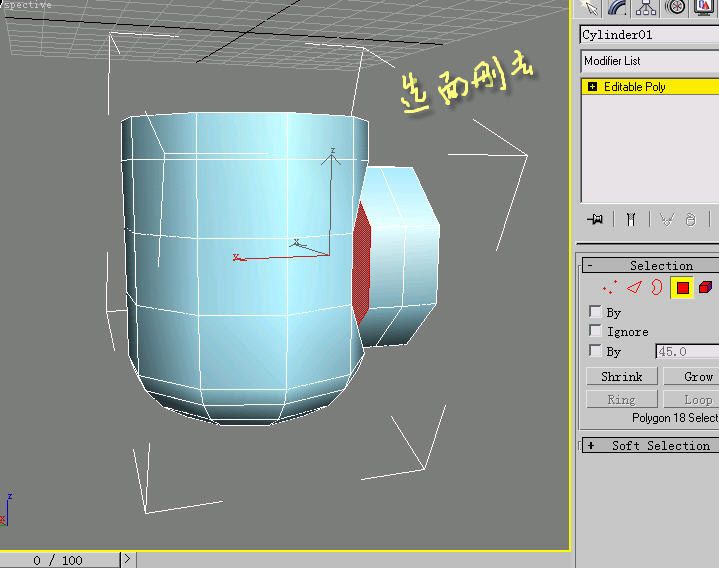
Task: Open the Display panel monitor tab
Action: click(703, 8)
